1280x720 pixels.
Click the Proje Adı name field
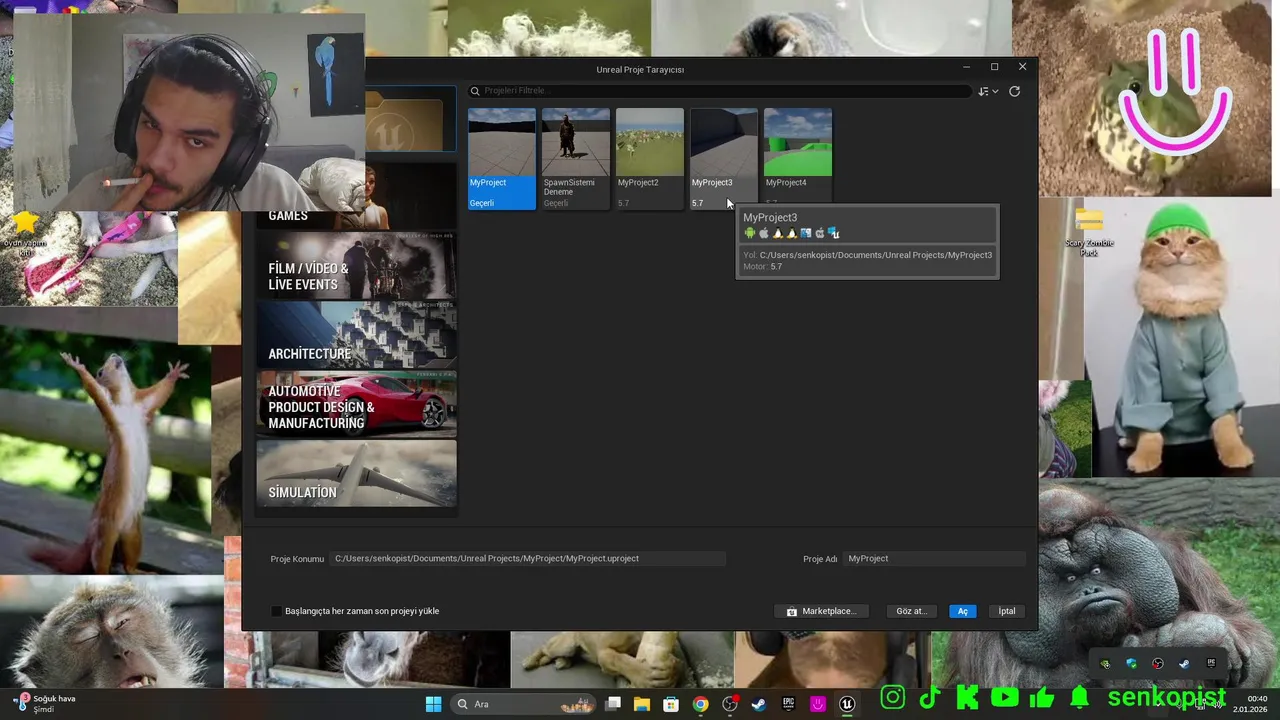pyautogui.click(x=934, y=559)
